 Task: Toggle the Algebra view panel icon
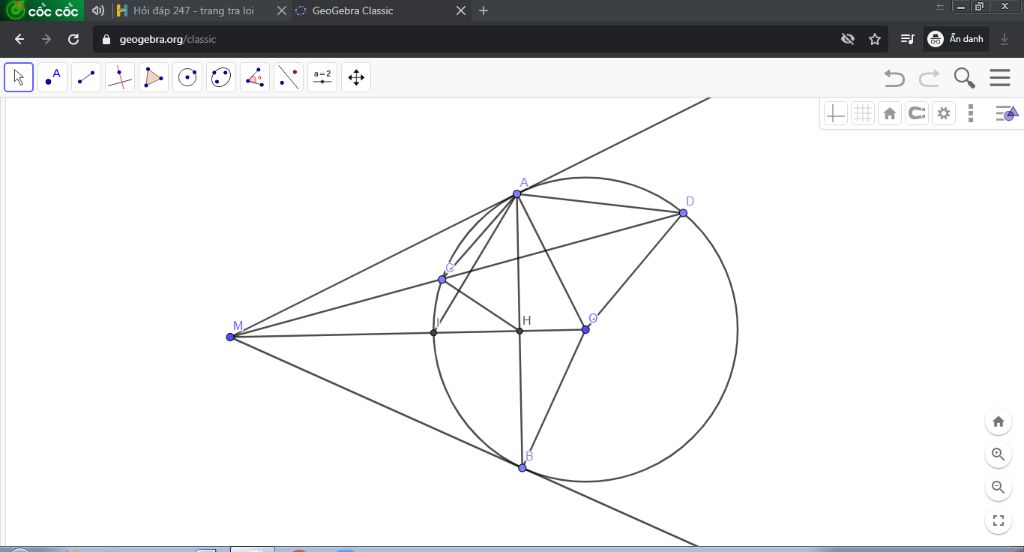tap(1006, 114)
